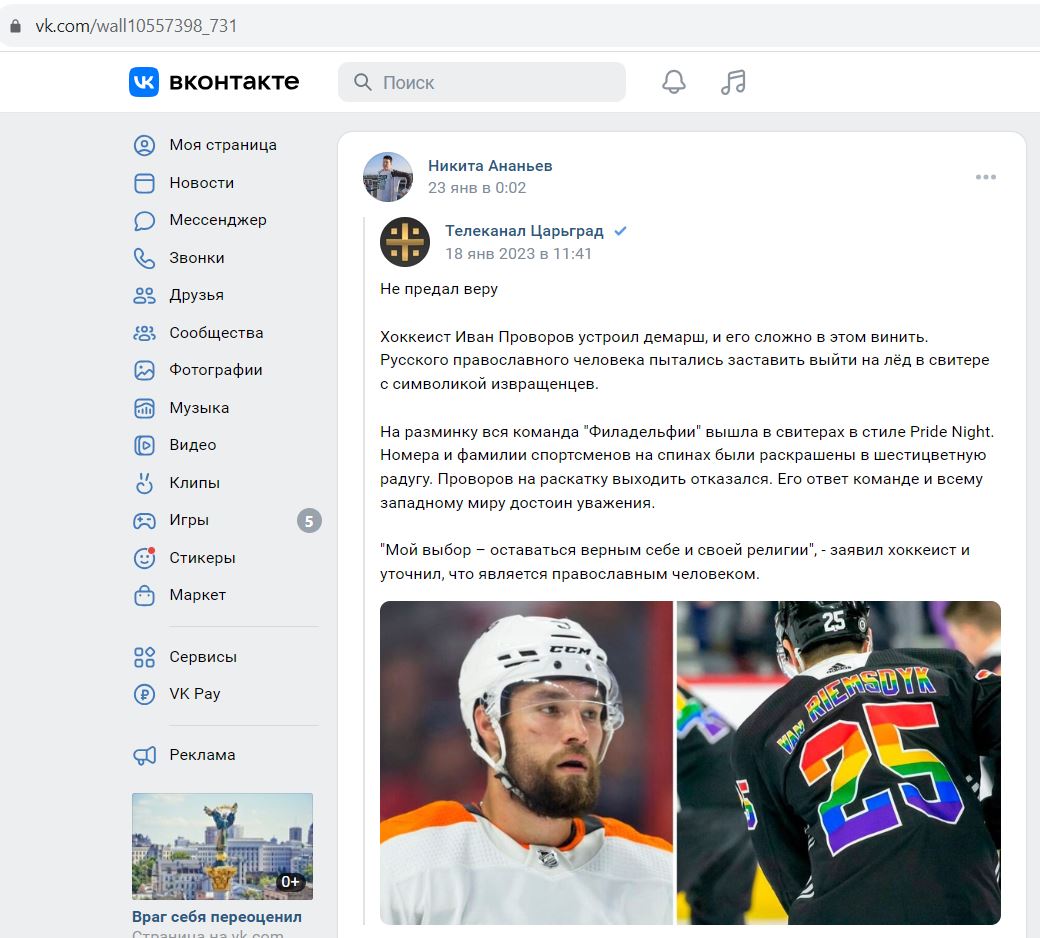Click the Друзья people icon
The height and width of the screenshot is (938, 1040).
pos(144,295)
